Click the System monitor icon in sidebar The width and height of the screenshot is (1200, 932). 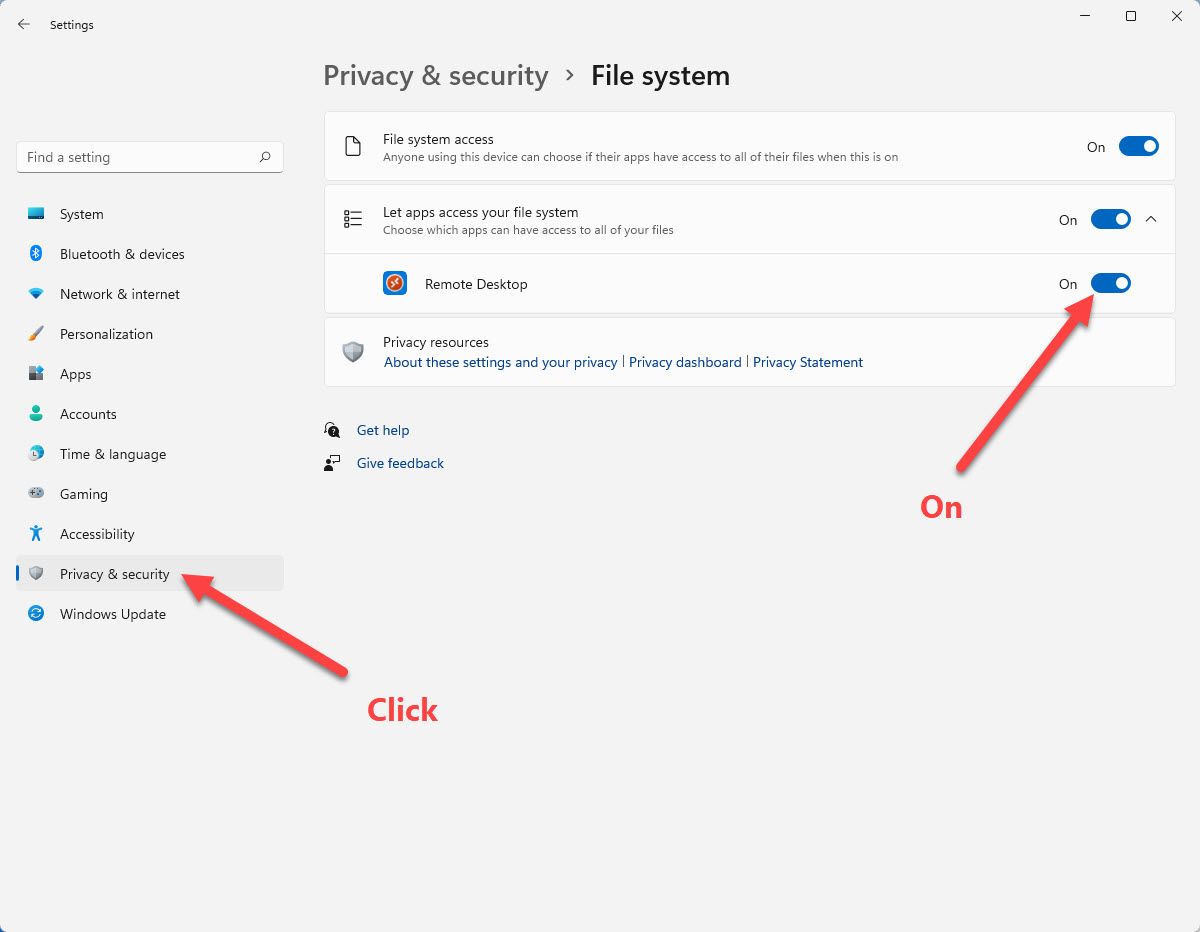(x=36, y=214)
